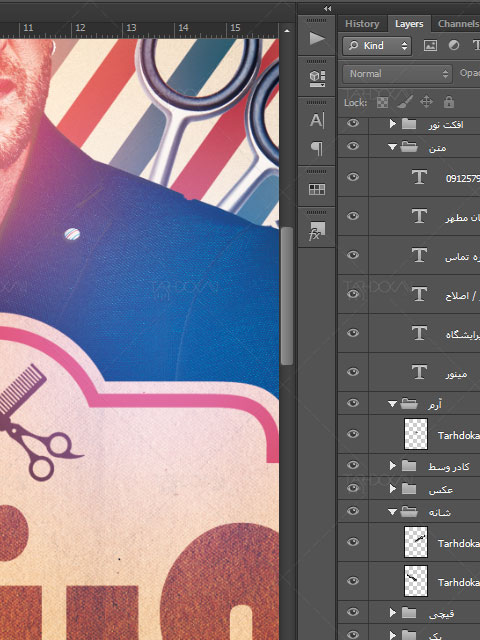Hide the عکس group

[353, 488]
